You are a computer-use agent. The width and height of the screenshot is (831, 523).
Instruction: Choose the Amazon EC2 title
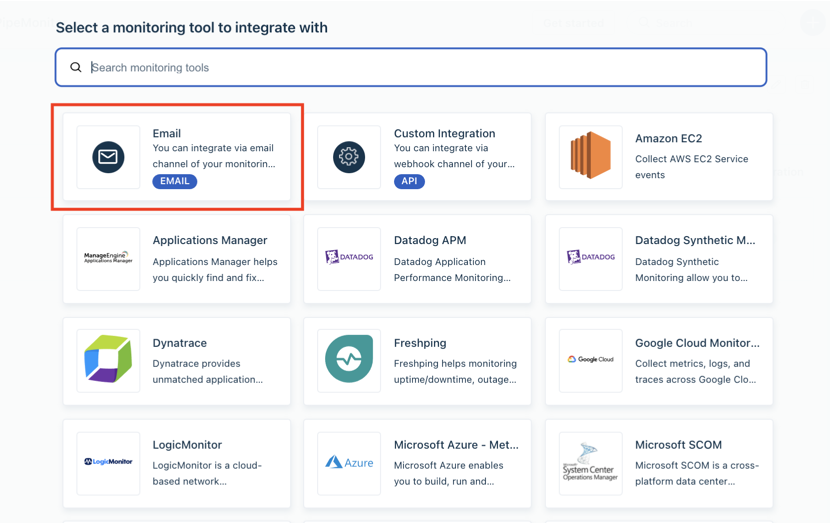[x=668, y=138]
